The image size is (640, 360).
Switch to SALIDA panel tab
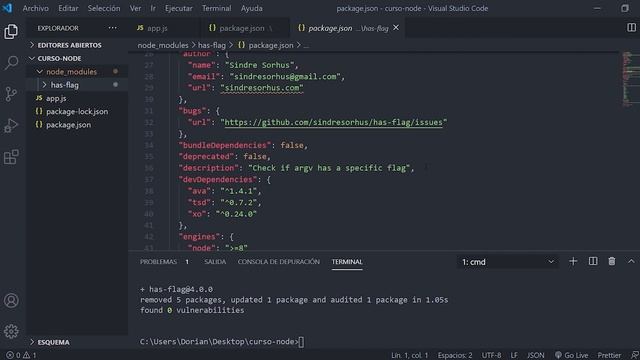click(x=215, y=262)
